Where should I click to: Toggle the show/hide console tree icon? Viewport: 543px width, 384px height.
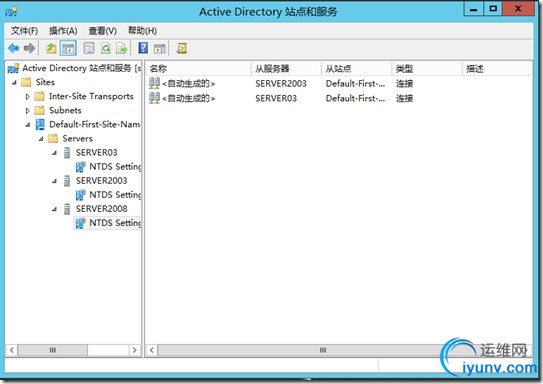[x=68, y=48]
